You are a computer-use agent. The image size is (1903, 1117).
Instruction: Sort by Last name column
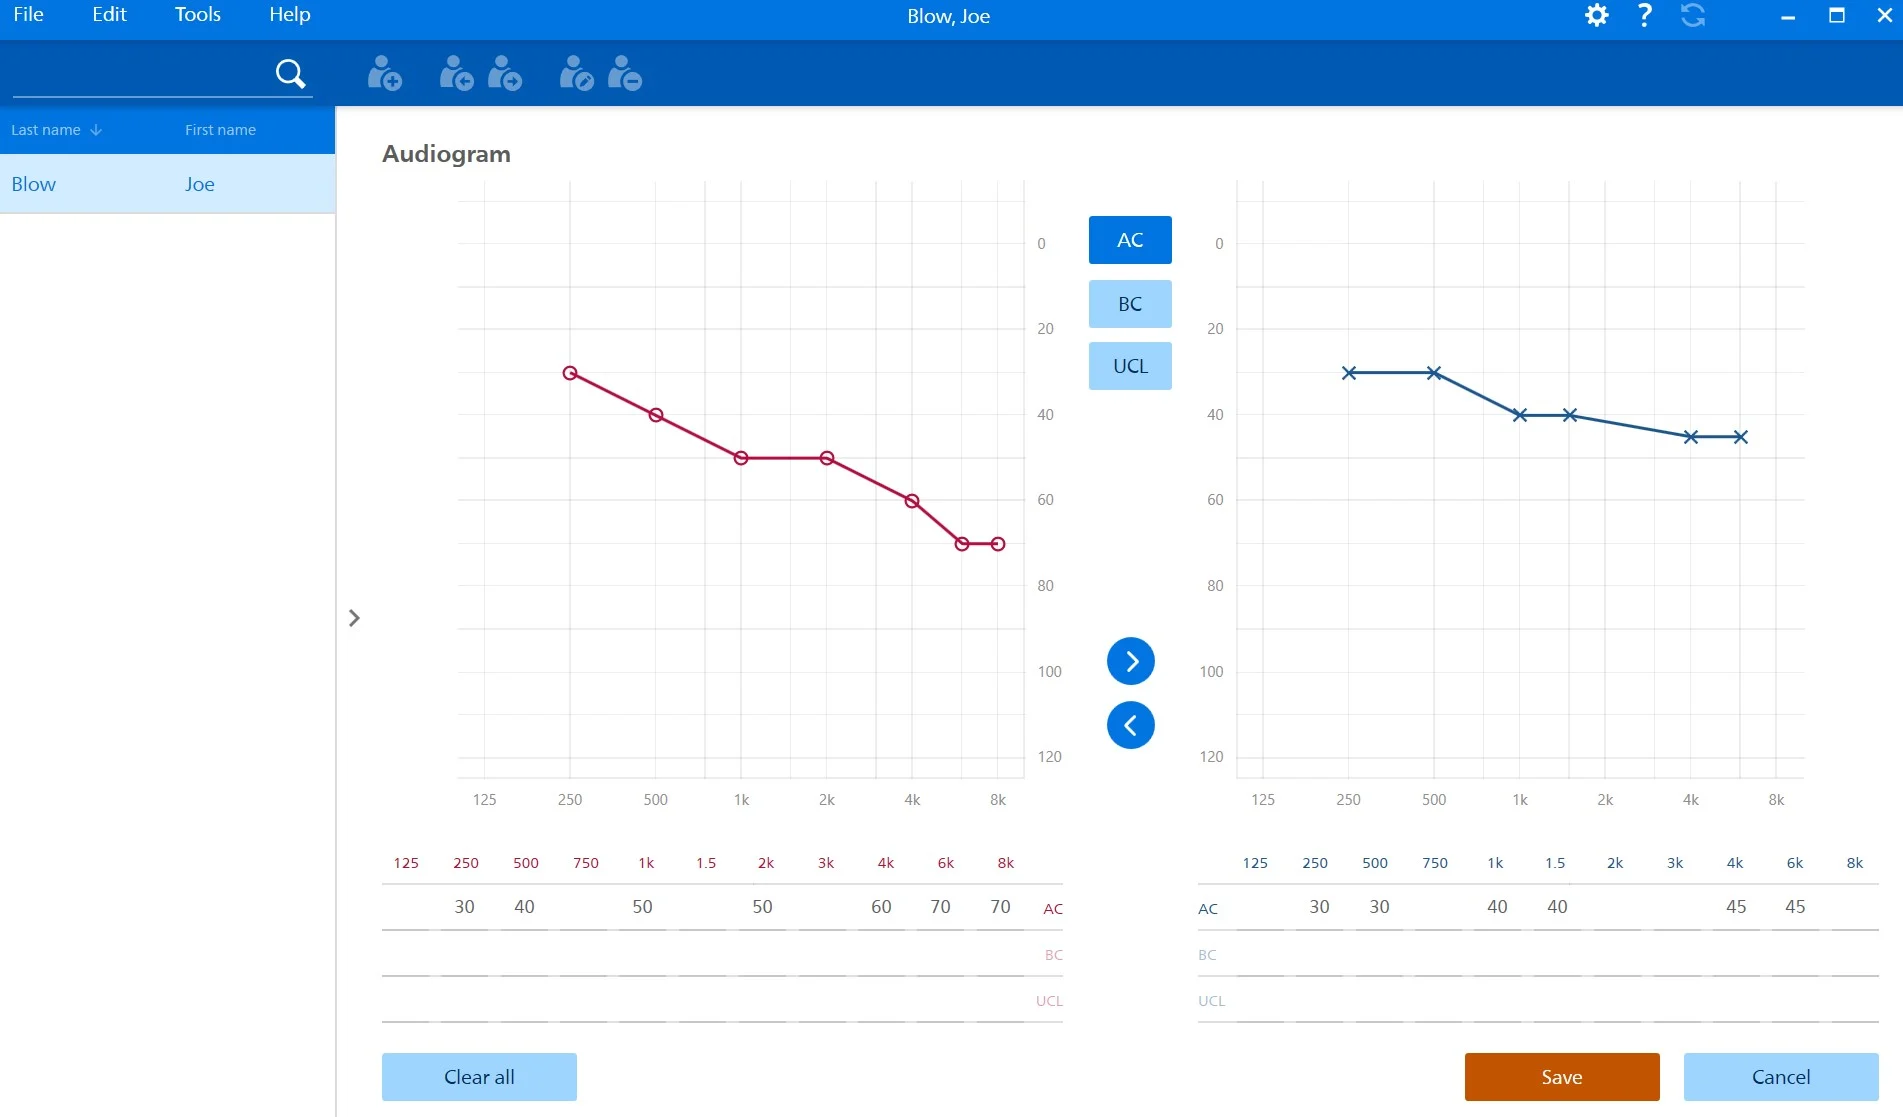pos(56,130)
